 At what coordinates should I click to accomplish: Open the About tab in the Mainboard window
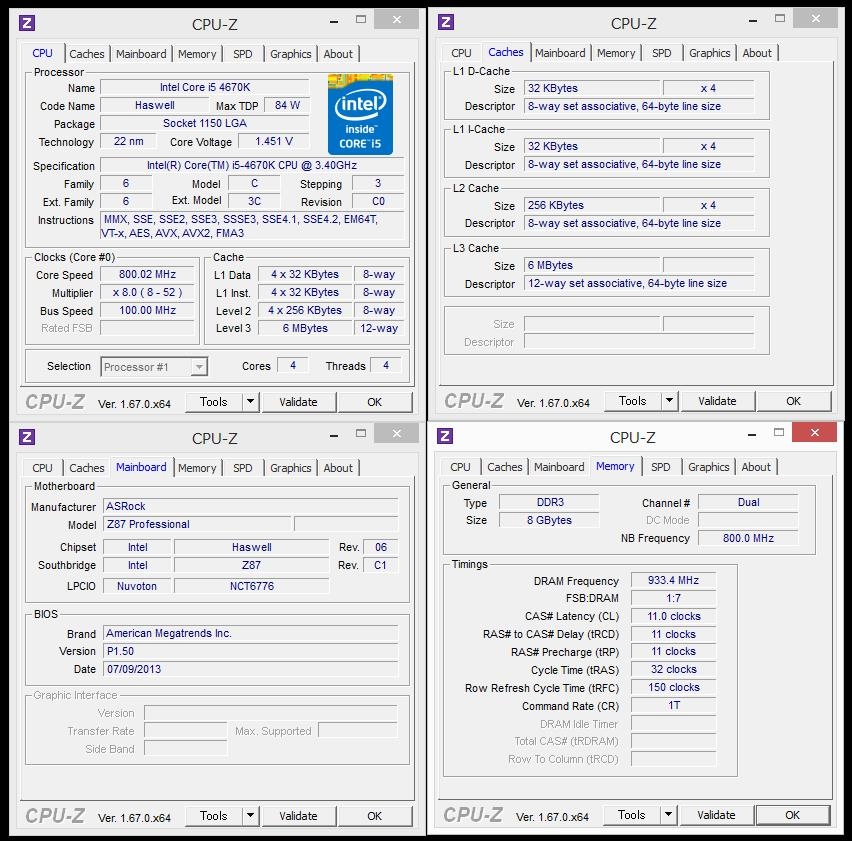338,468
